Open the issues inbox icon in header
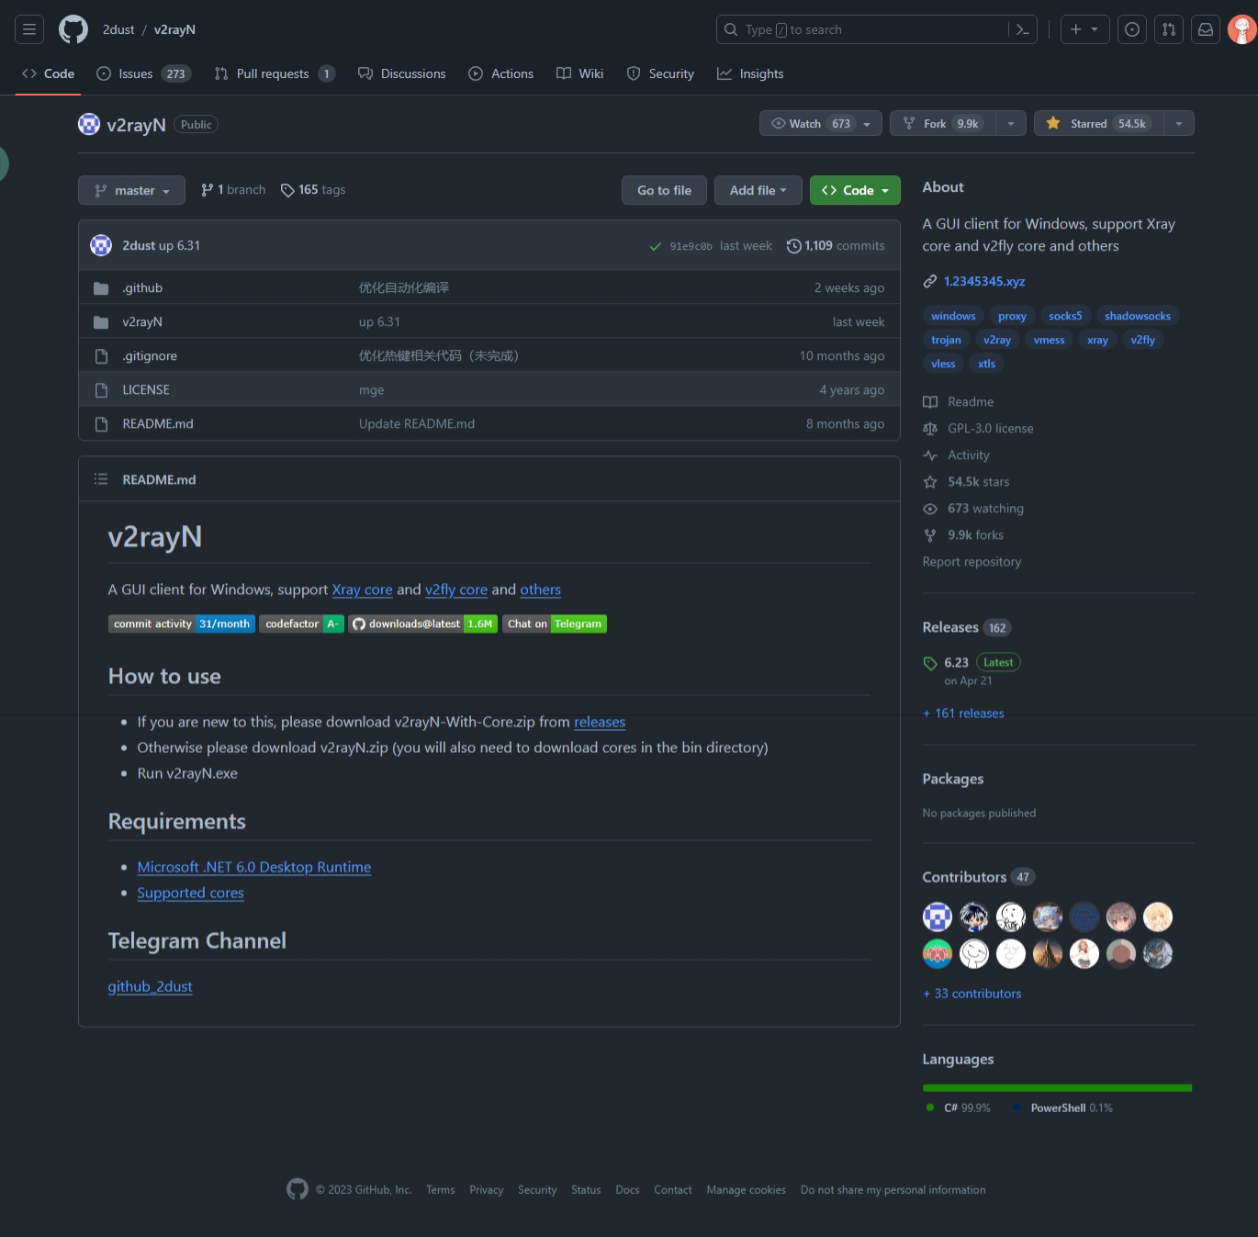The width and height of the screenshot is (1258, 1237). coord(1132,30)
